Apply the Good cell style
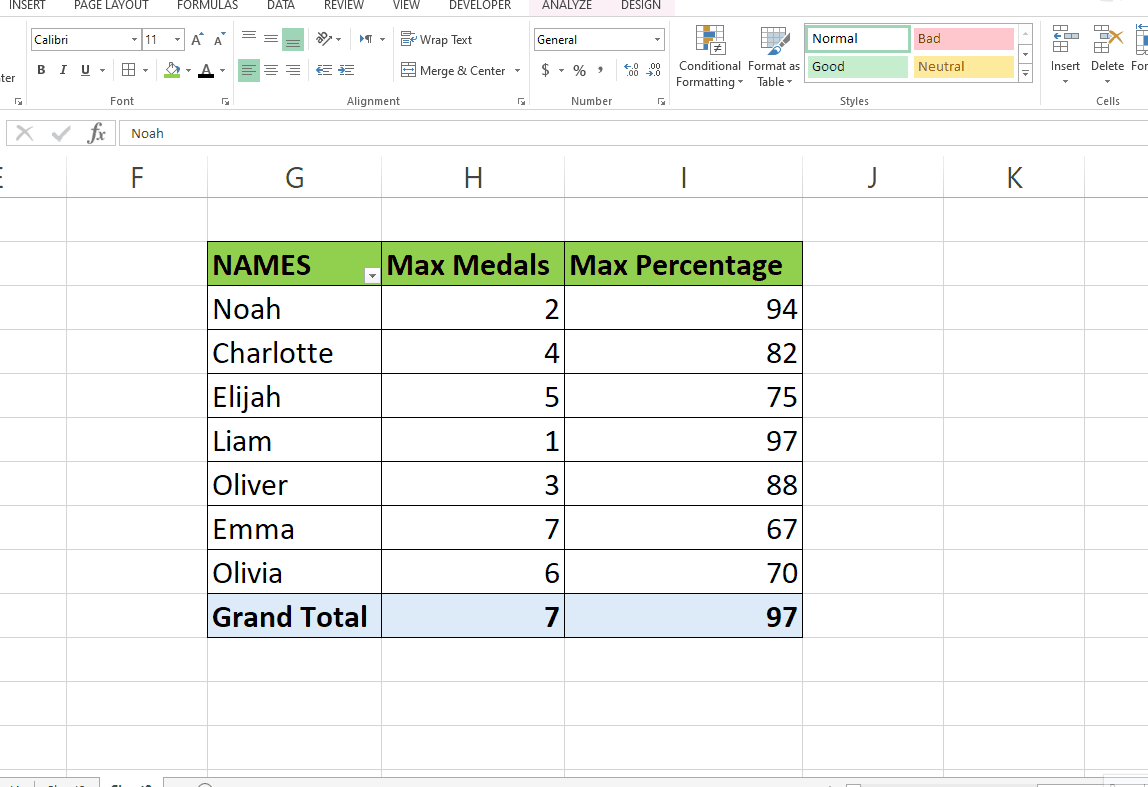1148x787 pixels. 855,66
